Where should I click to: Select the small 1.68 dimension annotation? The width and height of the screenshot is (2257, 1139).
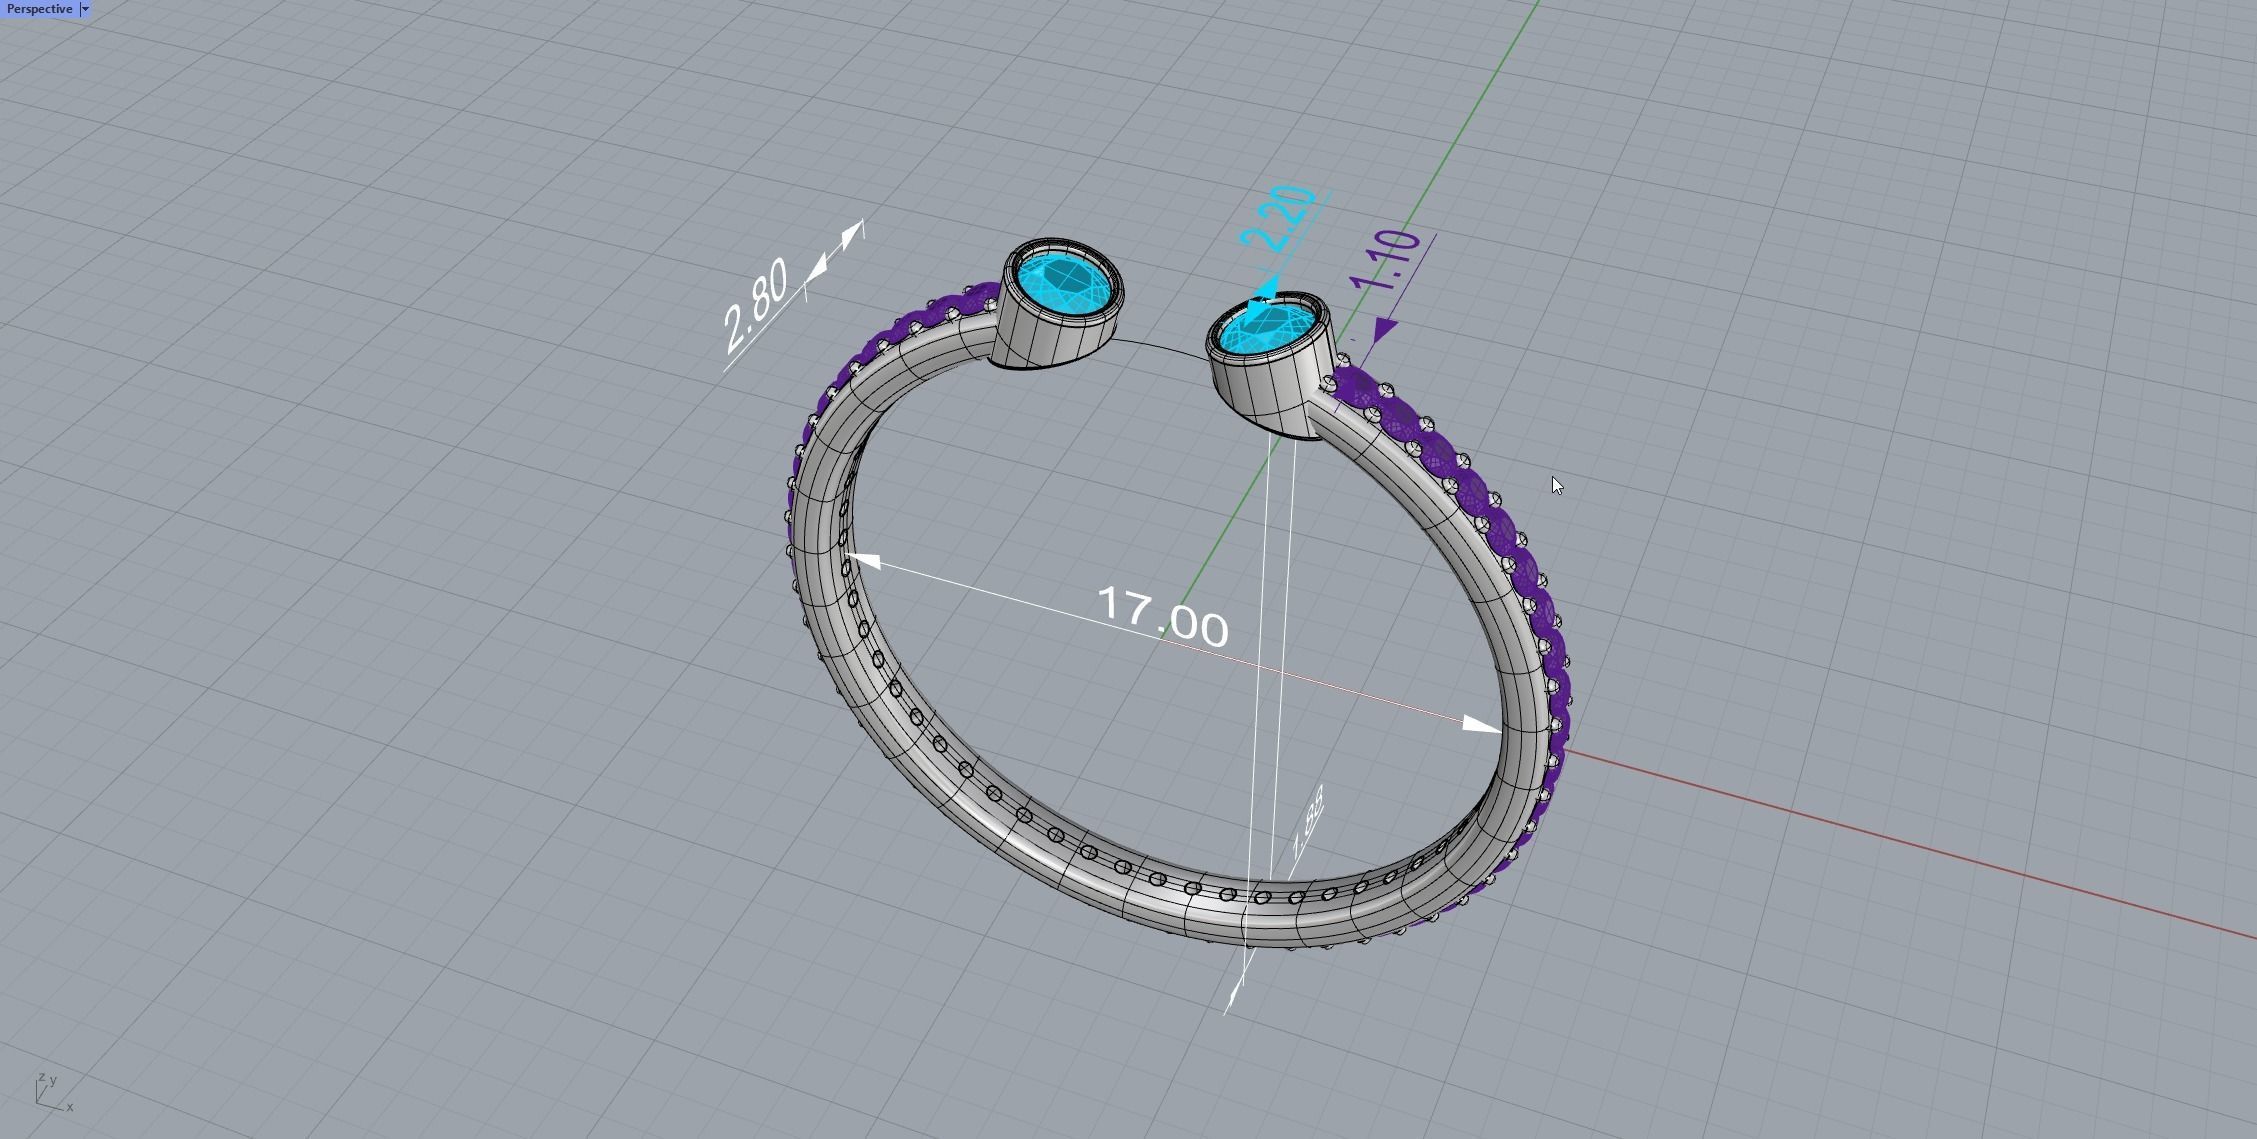(1308, 823)
